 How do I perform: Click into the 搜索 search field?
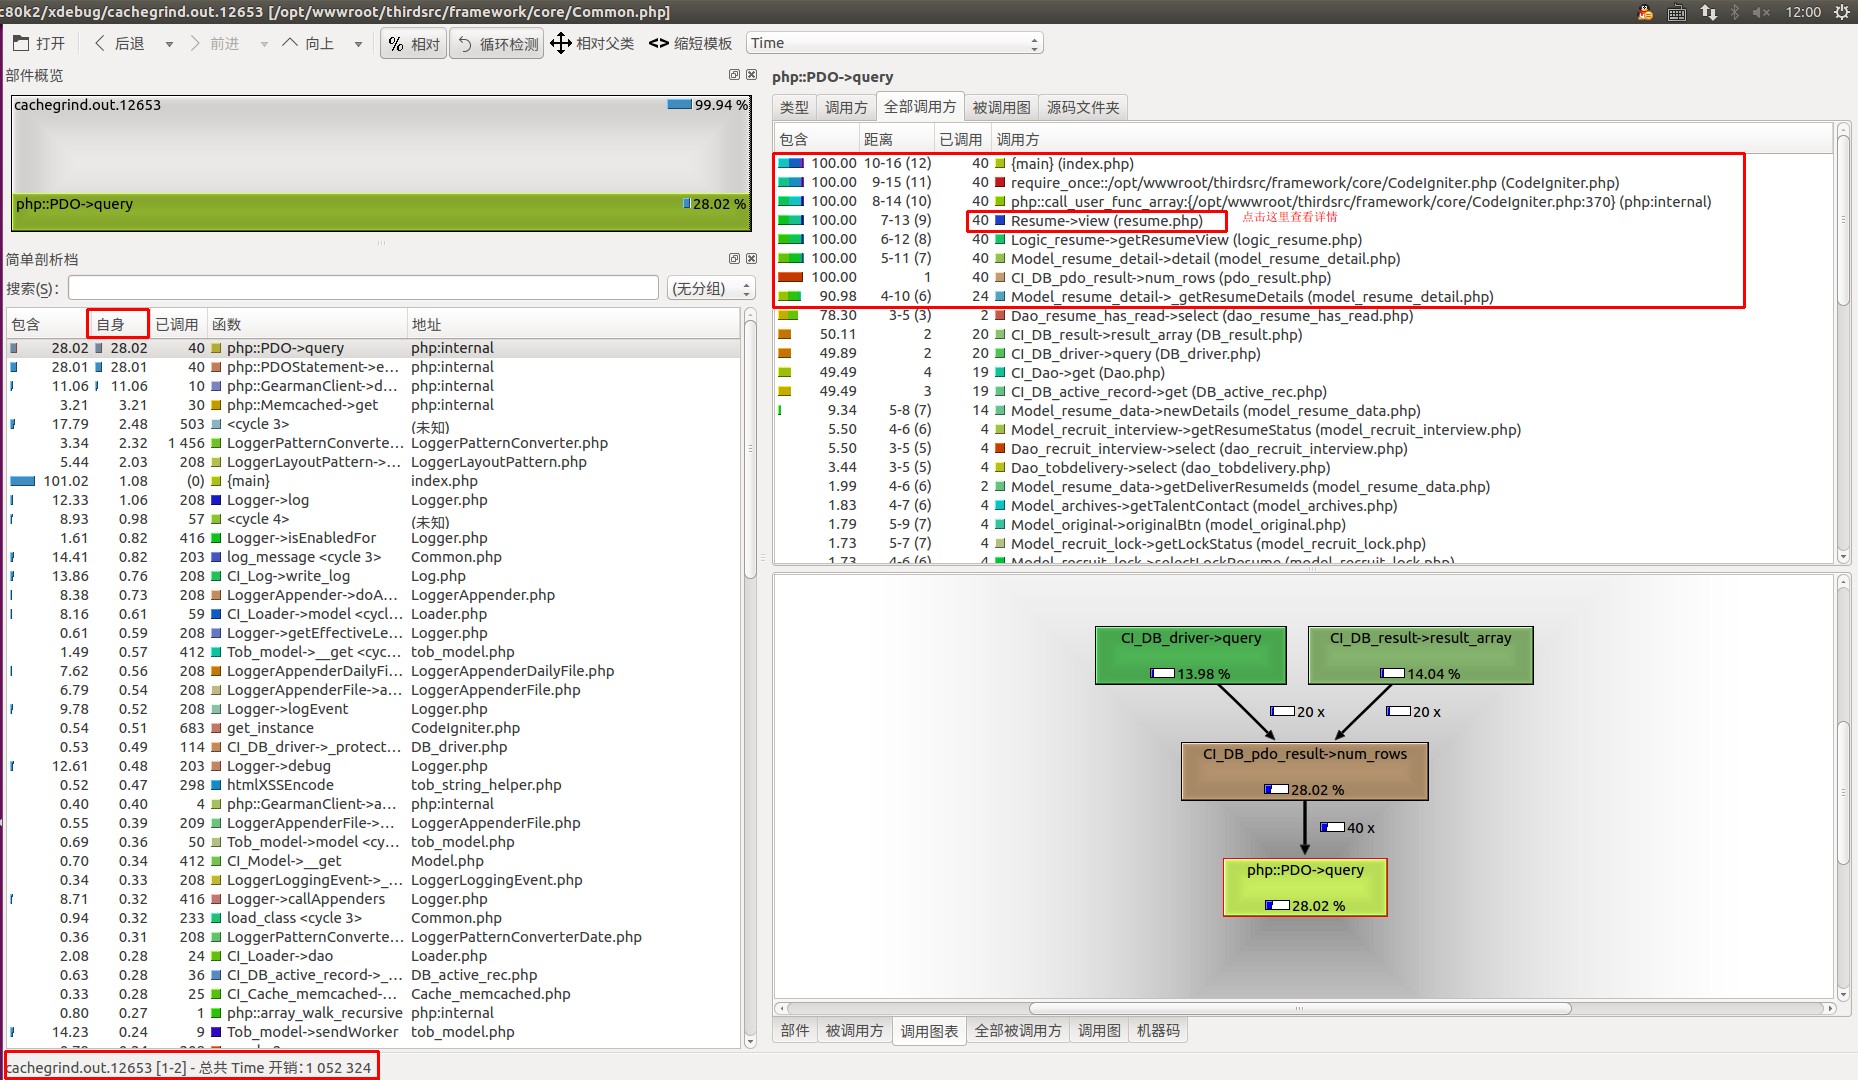363,288
